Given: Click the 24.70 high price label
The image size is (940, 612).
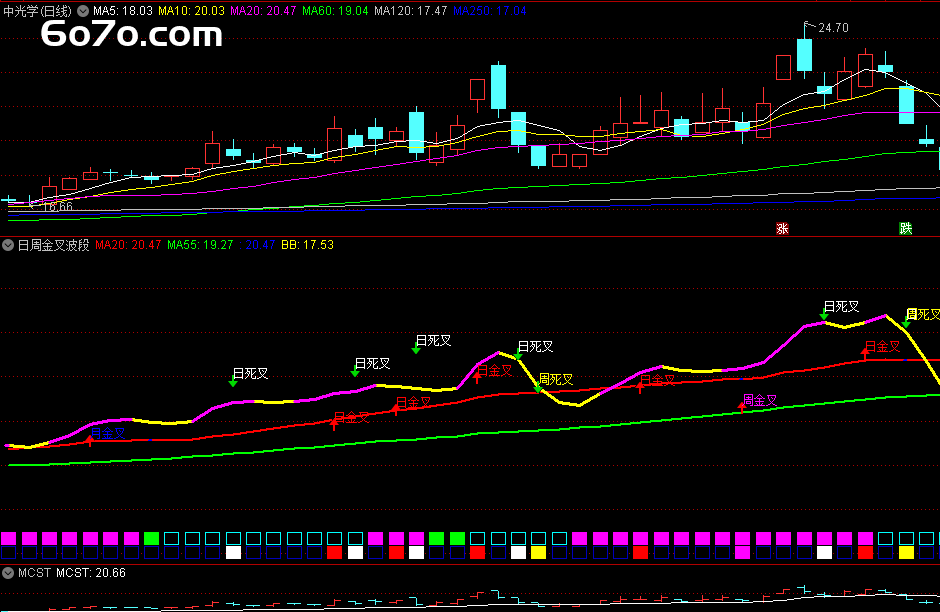Looking at the screenshot, I should click(x=833, y=28).
